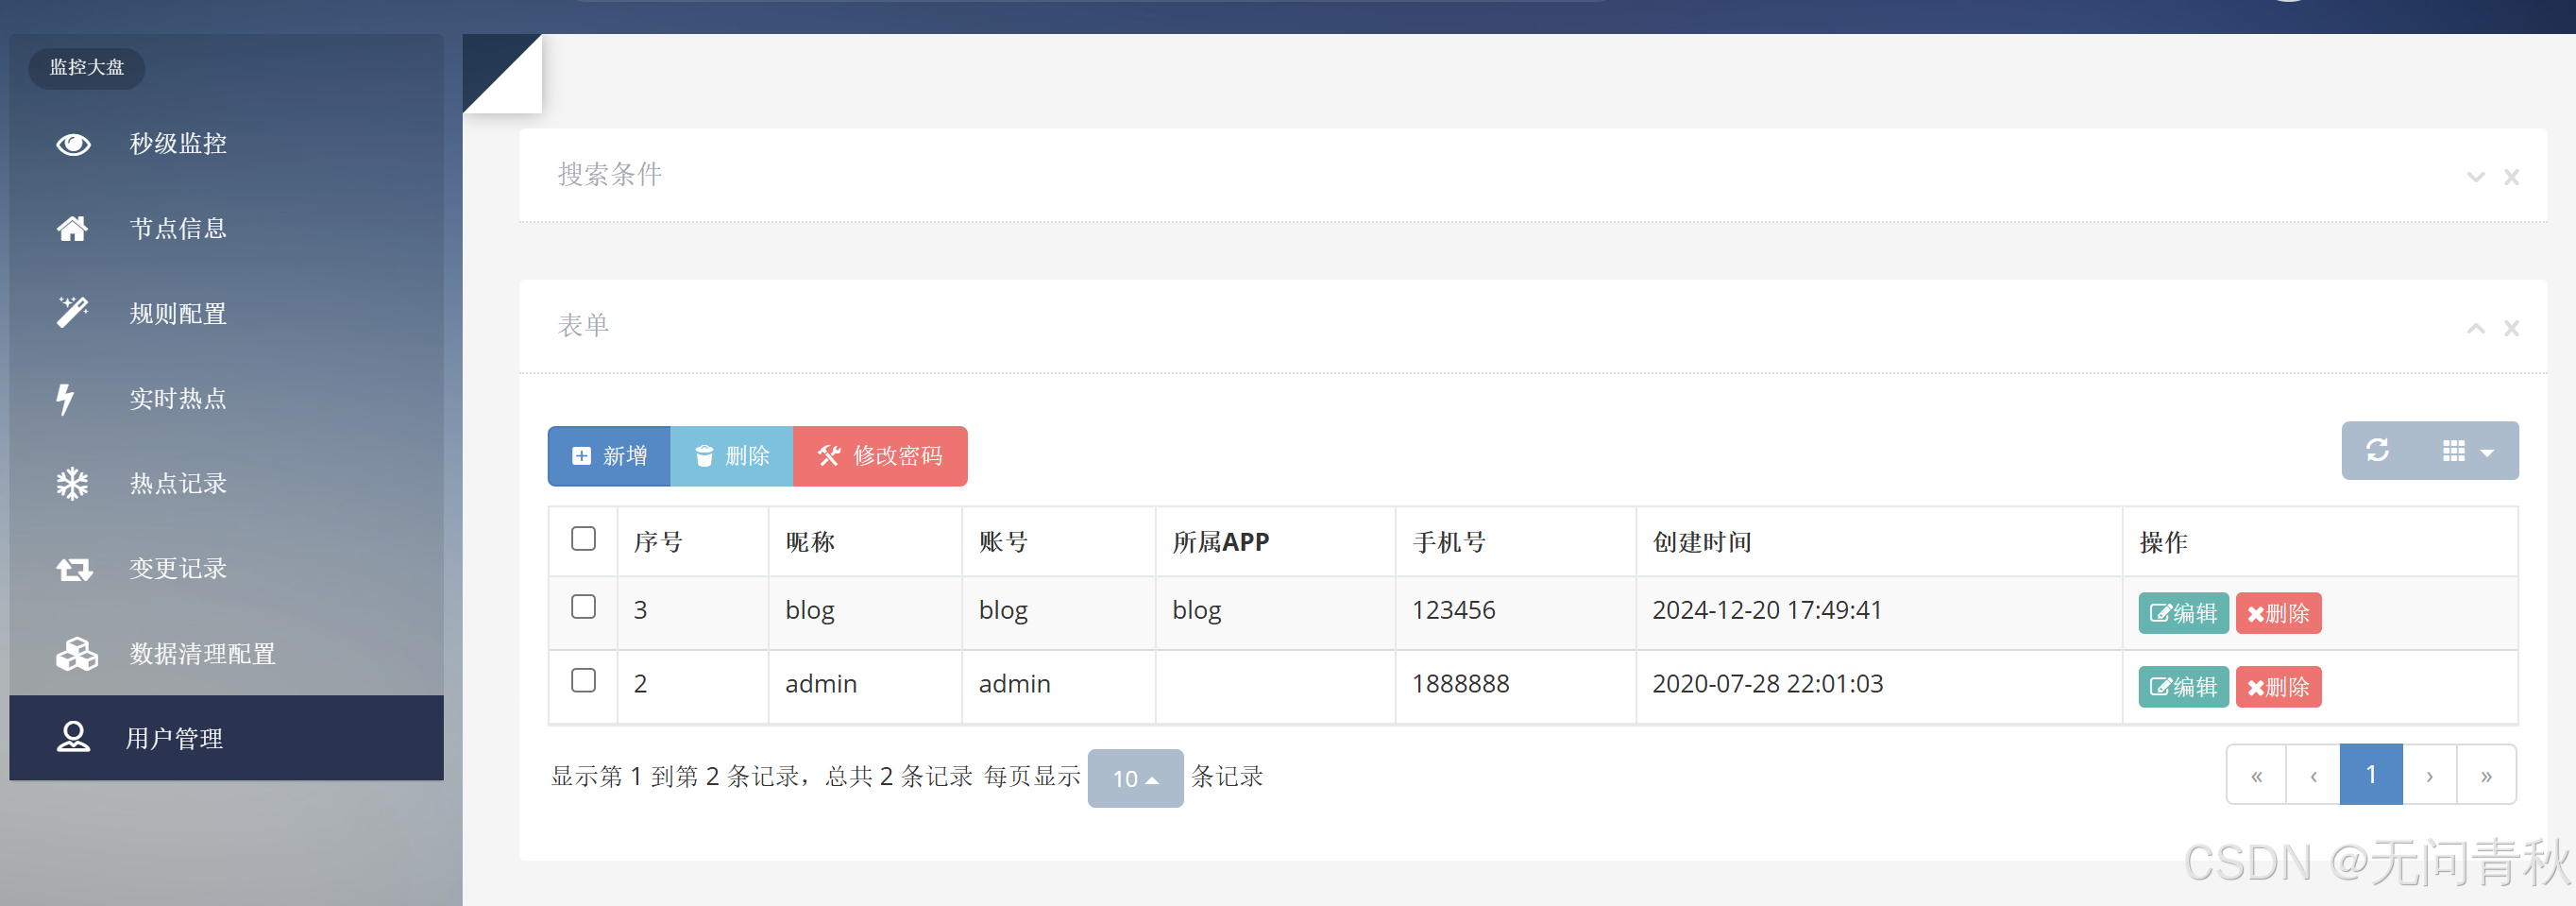This screenshot has height=906, width=2576.
Task: Open the page size dropdown showing 10
Action: [x=1134, y=778]
